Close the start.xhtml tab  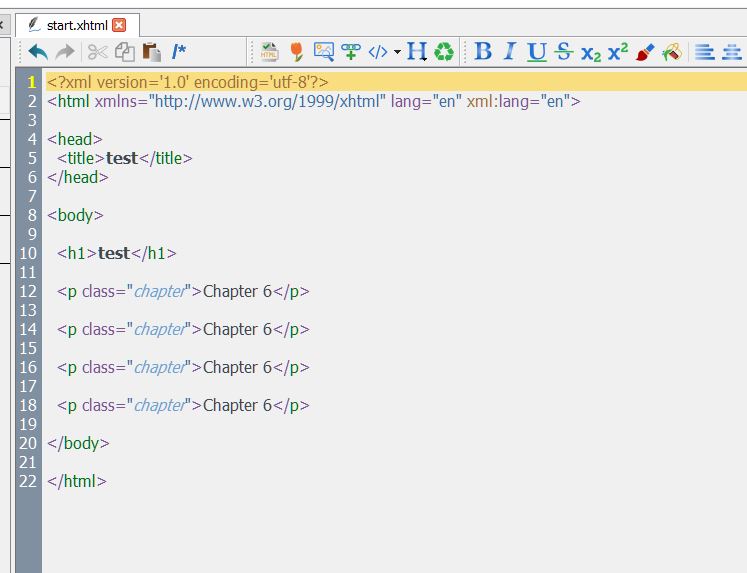[x=119, y=25]
